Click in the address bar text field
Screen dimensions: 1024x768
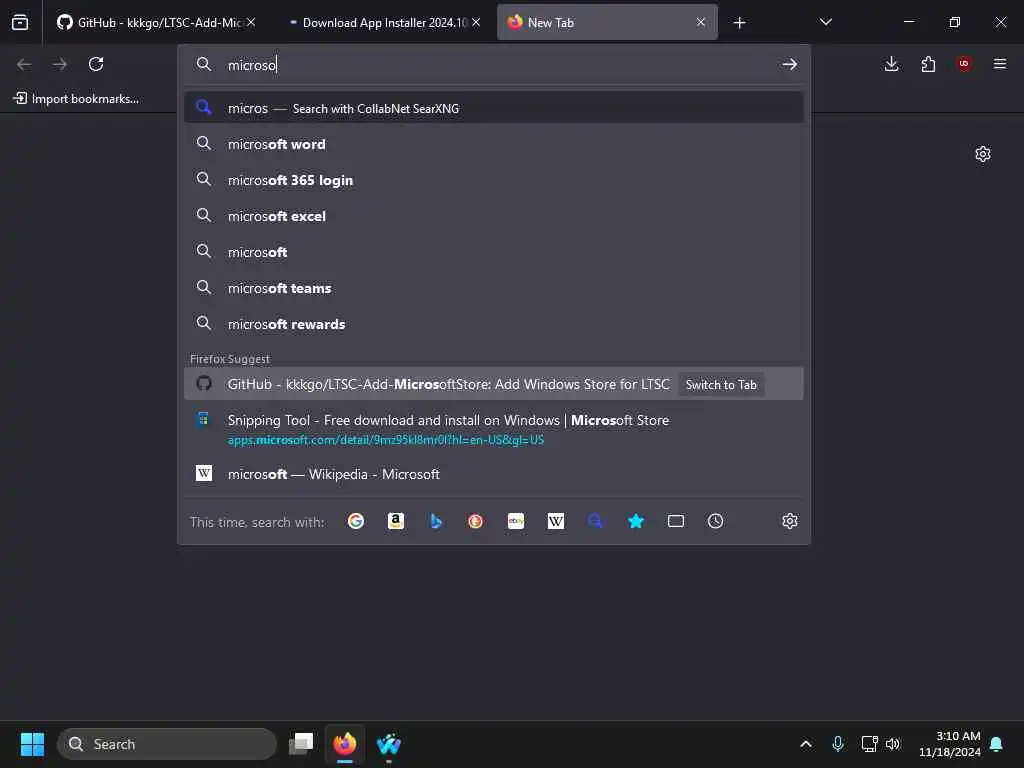coord(496,65)
